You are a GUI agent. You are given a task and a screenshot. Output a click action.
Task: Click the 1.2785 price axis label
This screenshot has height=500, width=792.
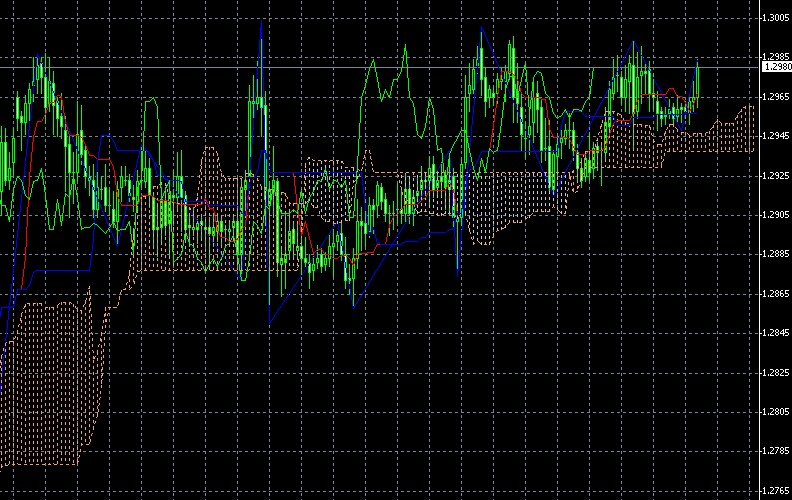(x=777, y=451)
